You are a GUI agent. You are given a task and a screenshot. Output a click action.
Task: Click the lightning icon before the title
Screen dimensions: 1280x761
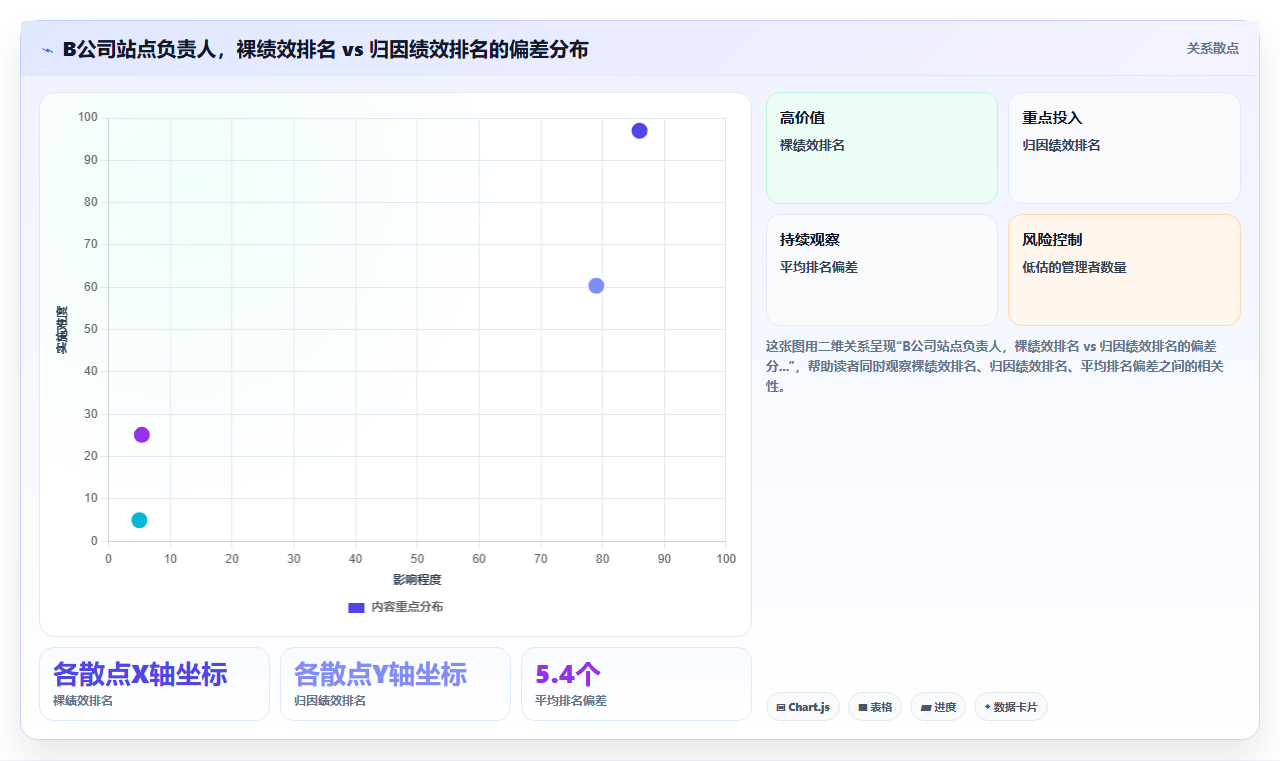coord(47,49)
